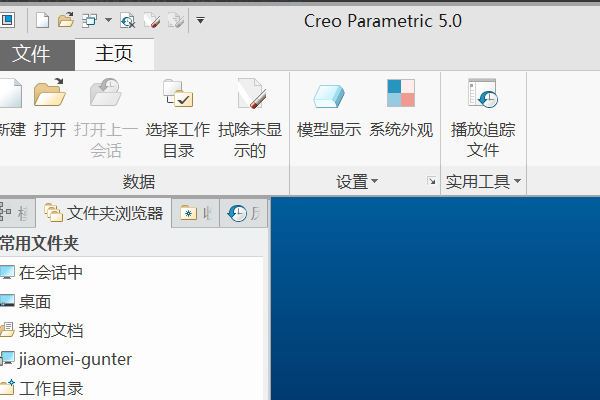Select 桌面 in common folders
600x400 pixels.
point(26,302)
